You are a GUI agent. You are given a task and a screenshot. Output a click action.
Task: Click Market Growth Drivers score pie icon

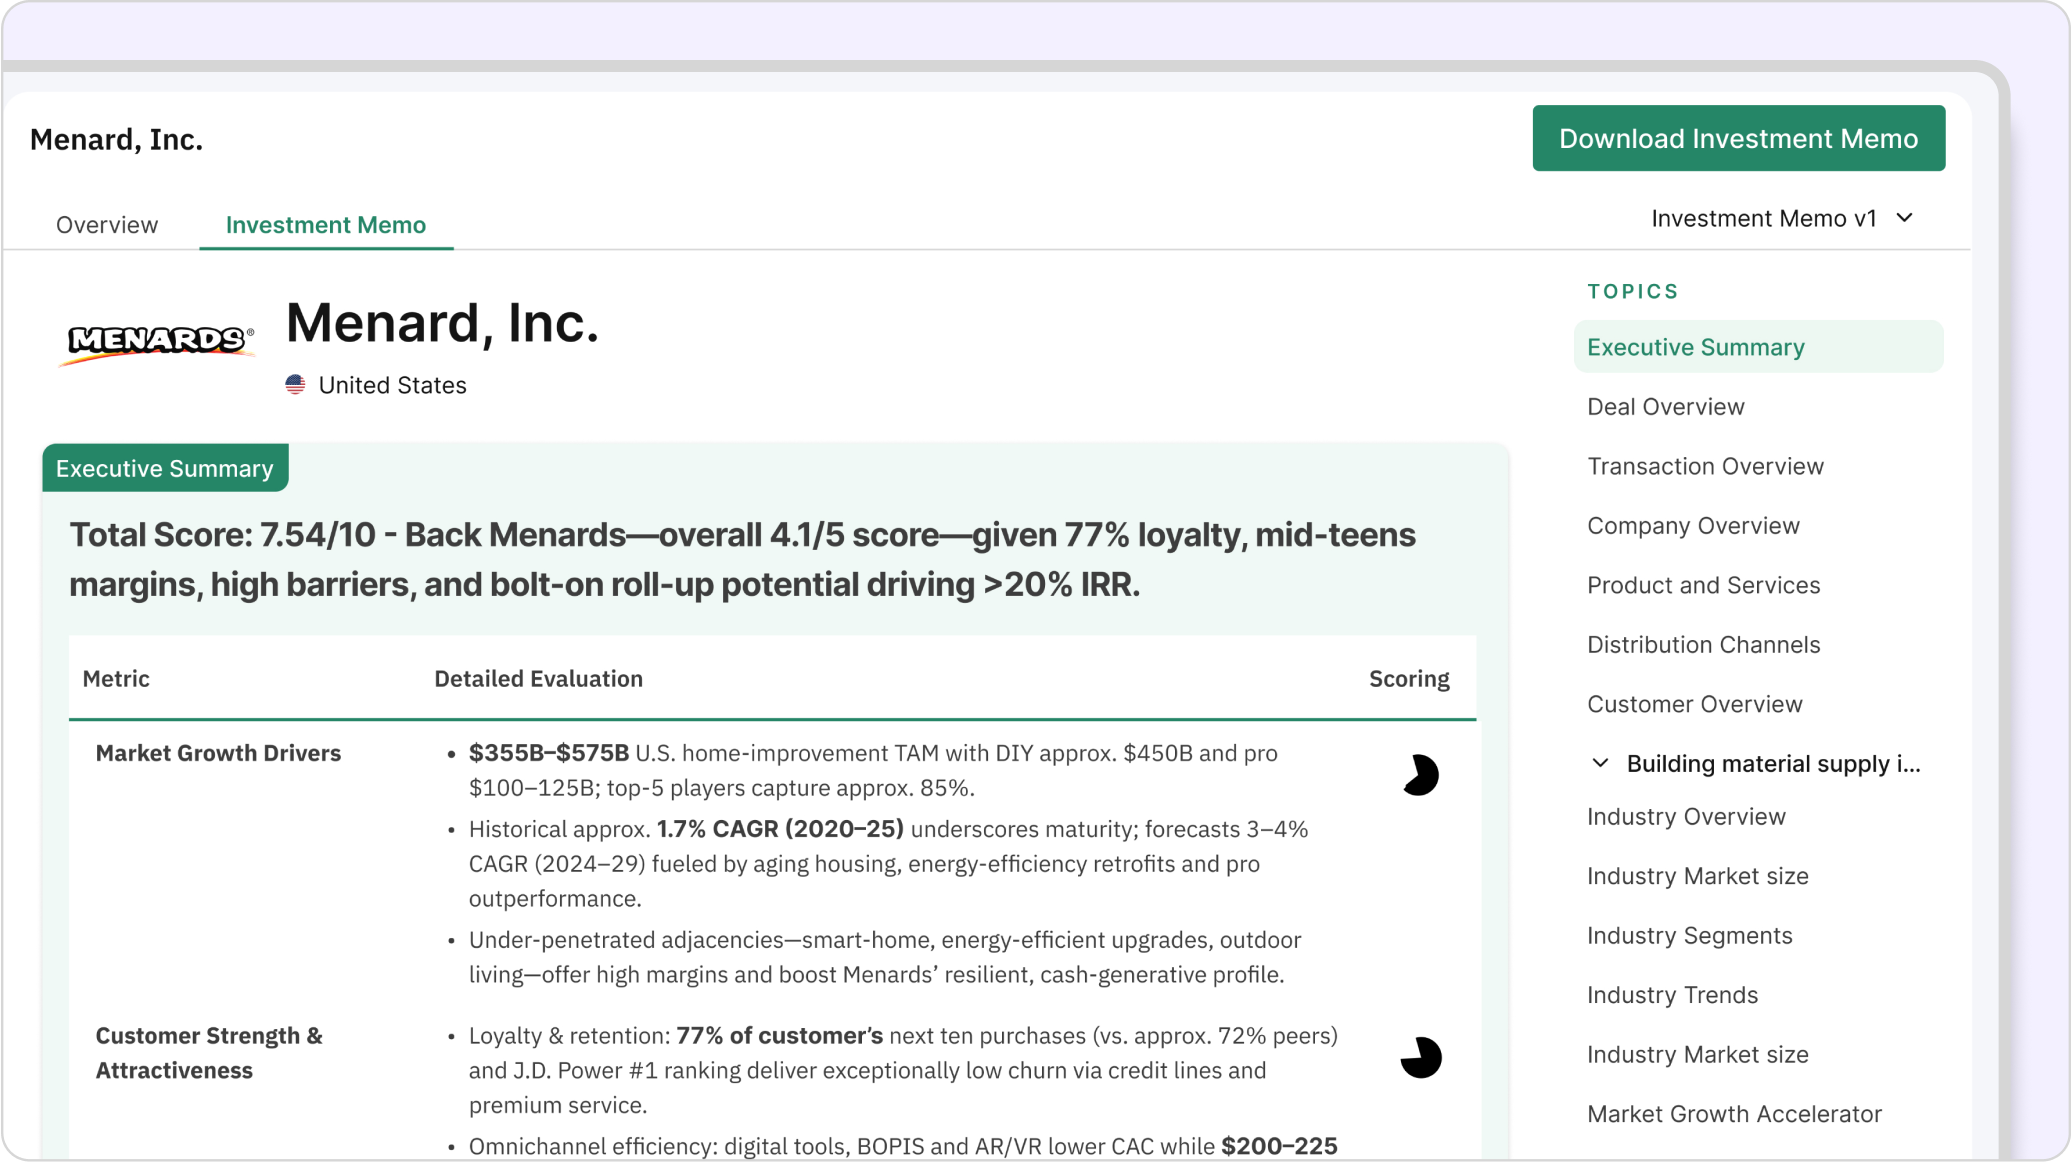point(1420,775)
